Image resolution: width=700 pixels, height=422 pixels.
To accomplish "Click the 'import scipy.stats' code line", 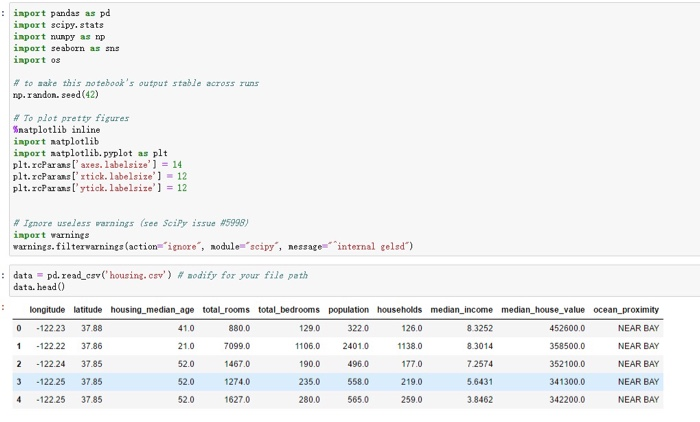I will click(x=58, y=25).
